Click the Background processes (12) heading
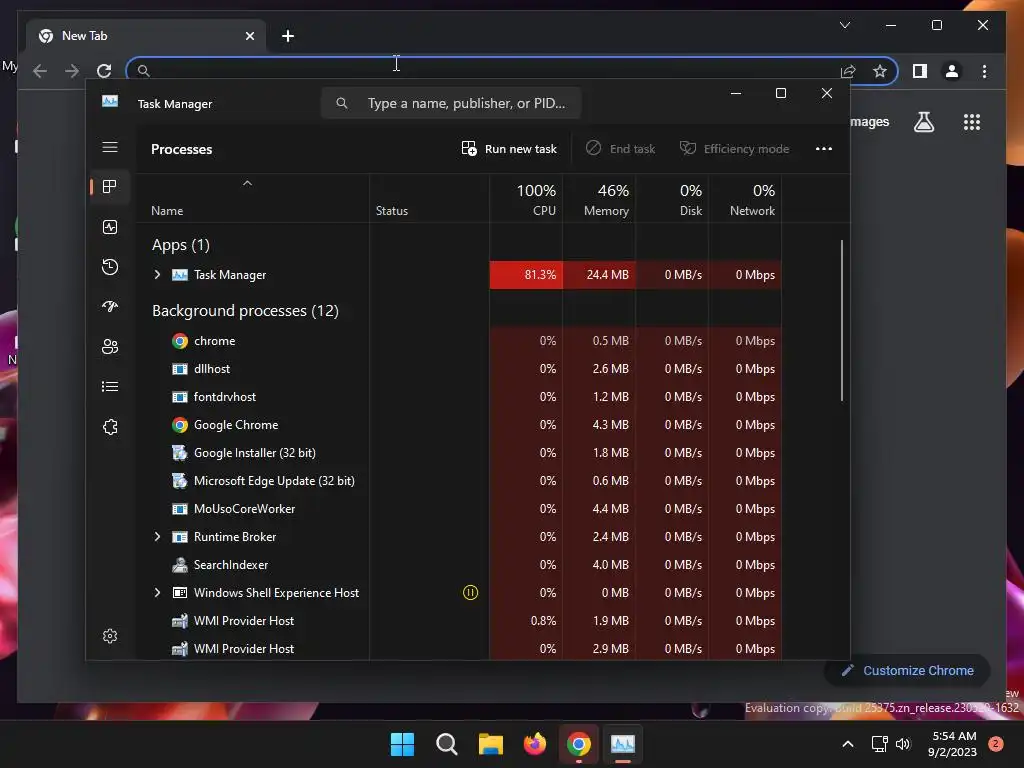 (246, 311)
